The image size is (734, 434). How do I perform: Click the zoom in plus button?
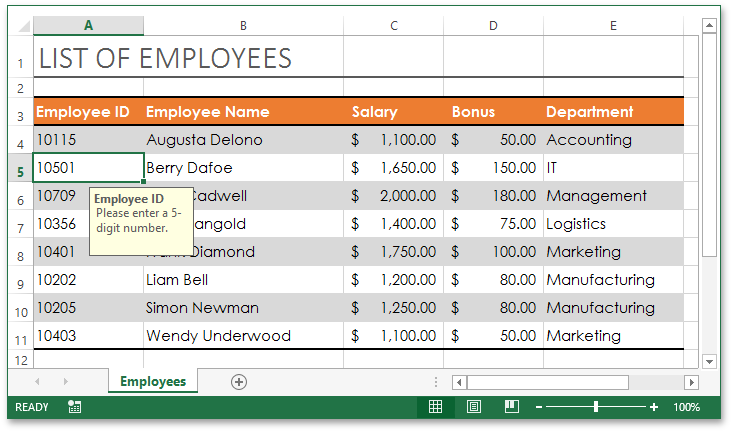[x=653, y=407]
